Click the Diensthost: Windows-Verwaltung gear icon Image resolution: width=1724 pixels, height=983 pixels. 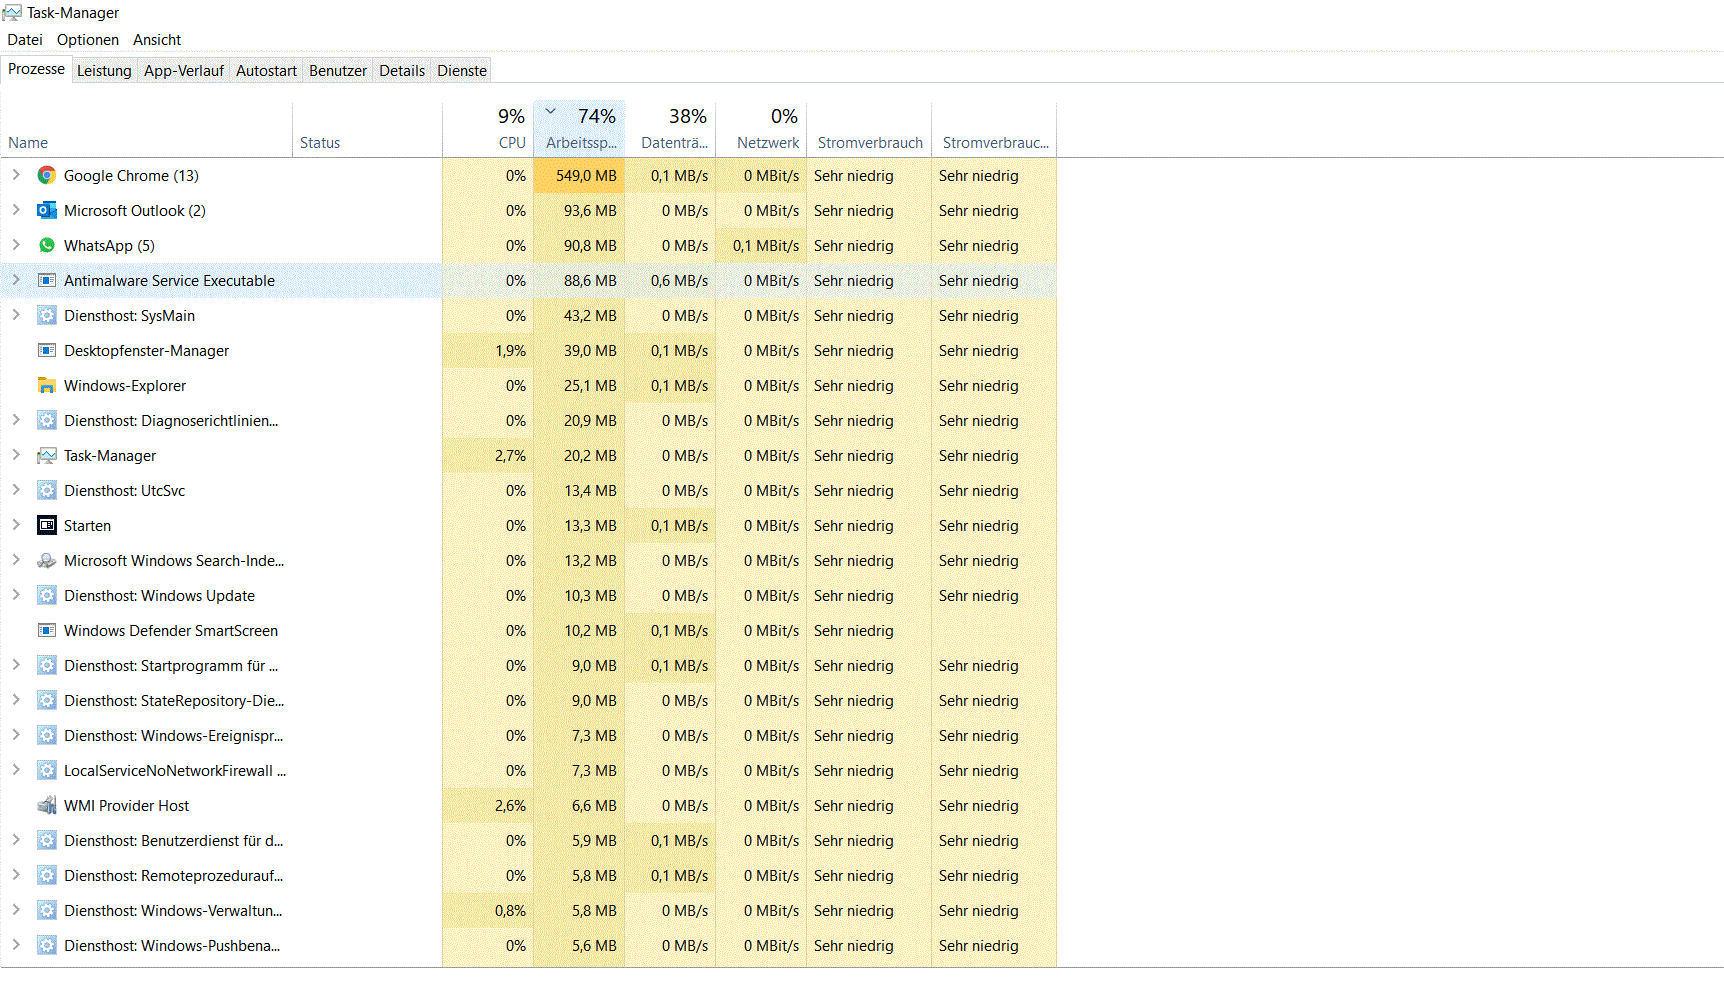point(47,911)
